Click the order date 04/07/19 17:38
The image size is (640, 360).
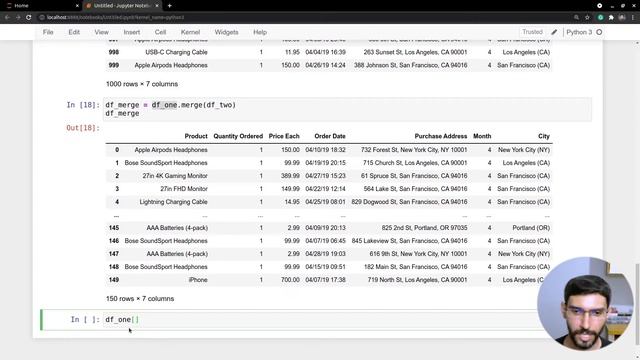click(x=325, y=280)
